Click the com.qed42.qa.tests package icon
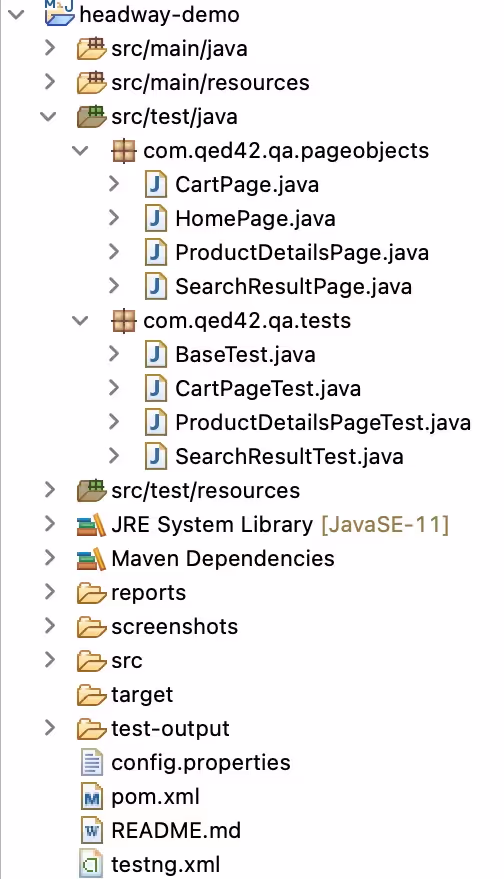504x879 pixels. (123, 321)
